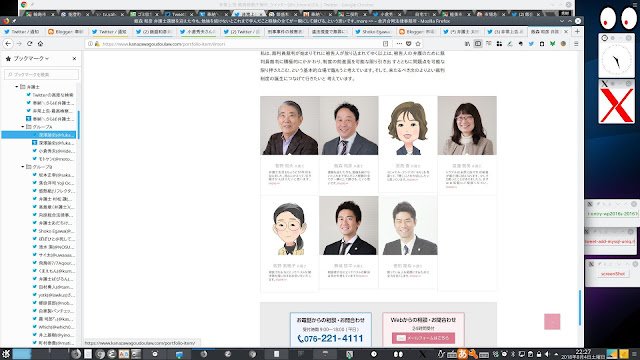
Task: Toggle the sidebar toolbar button
Action: click(x=478, y=44)
